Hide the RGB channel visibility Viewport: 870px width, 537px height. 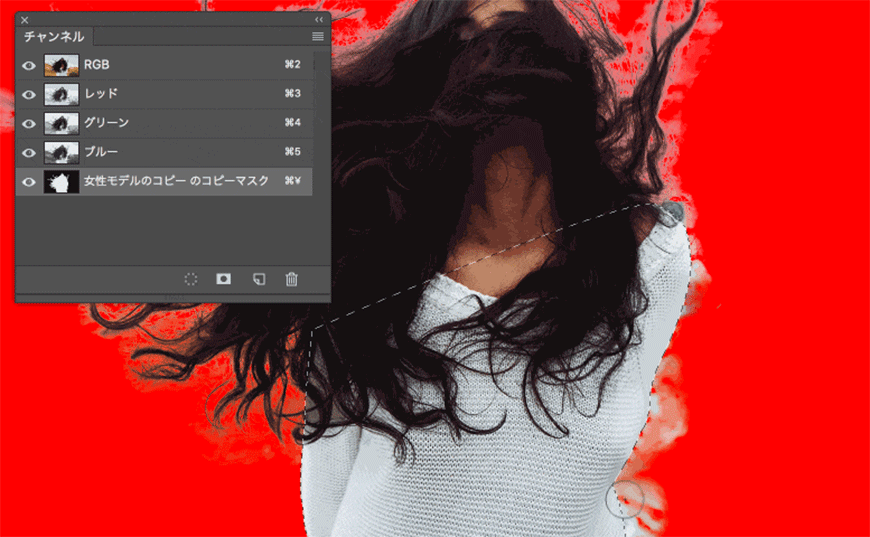[x=29, y=65]
